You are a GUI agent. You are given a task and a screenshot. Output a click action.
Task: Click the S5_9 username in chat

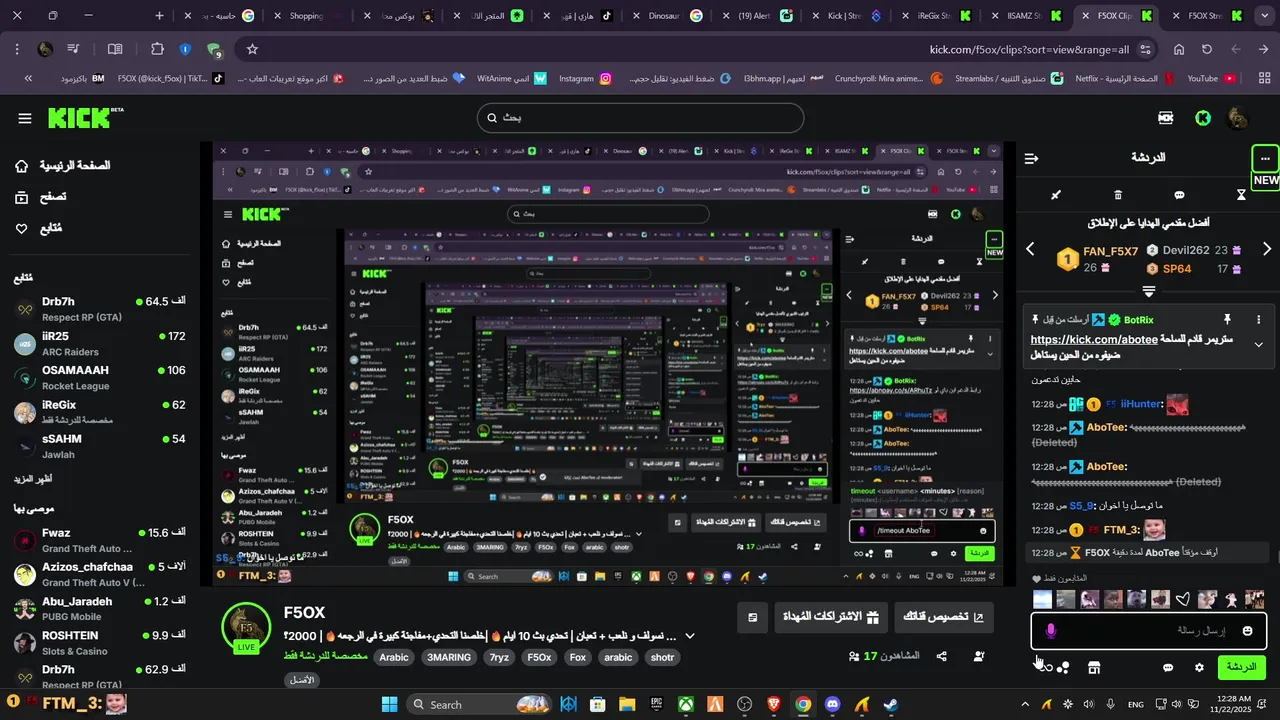tap(1083, 506)
